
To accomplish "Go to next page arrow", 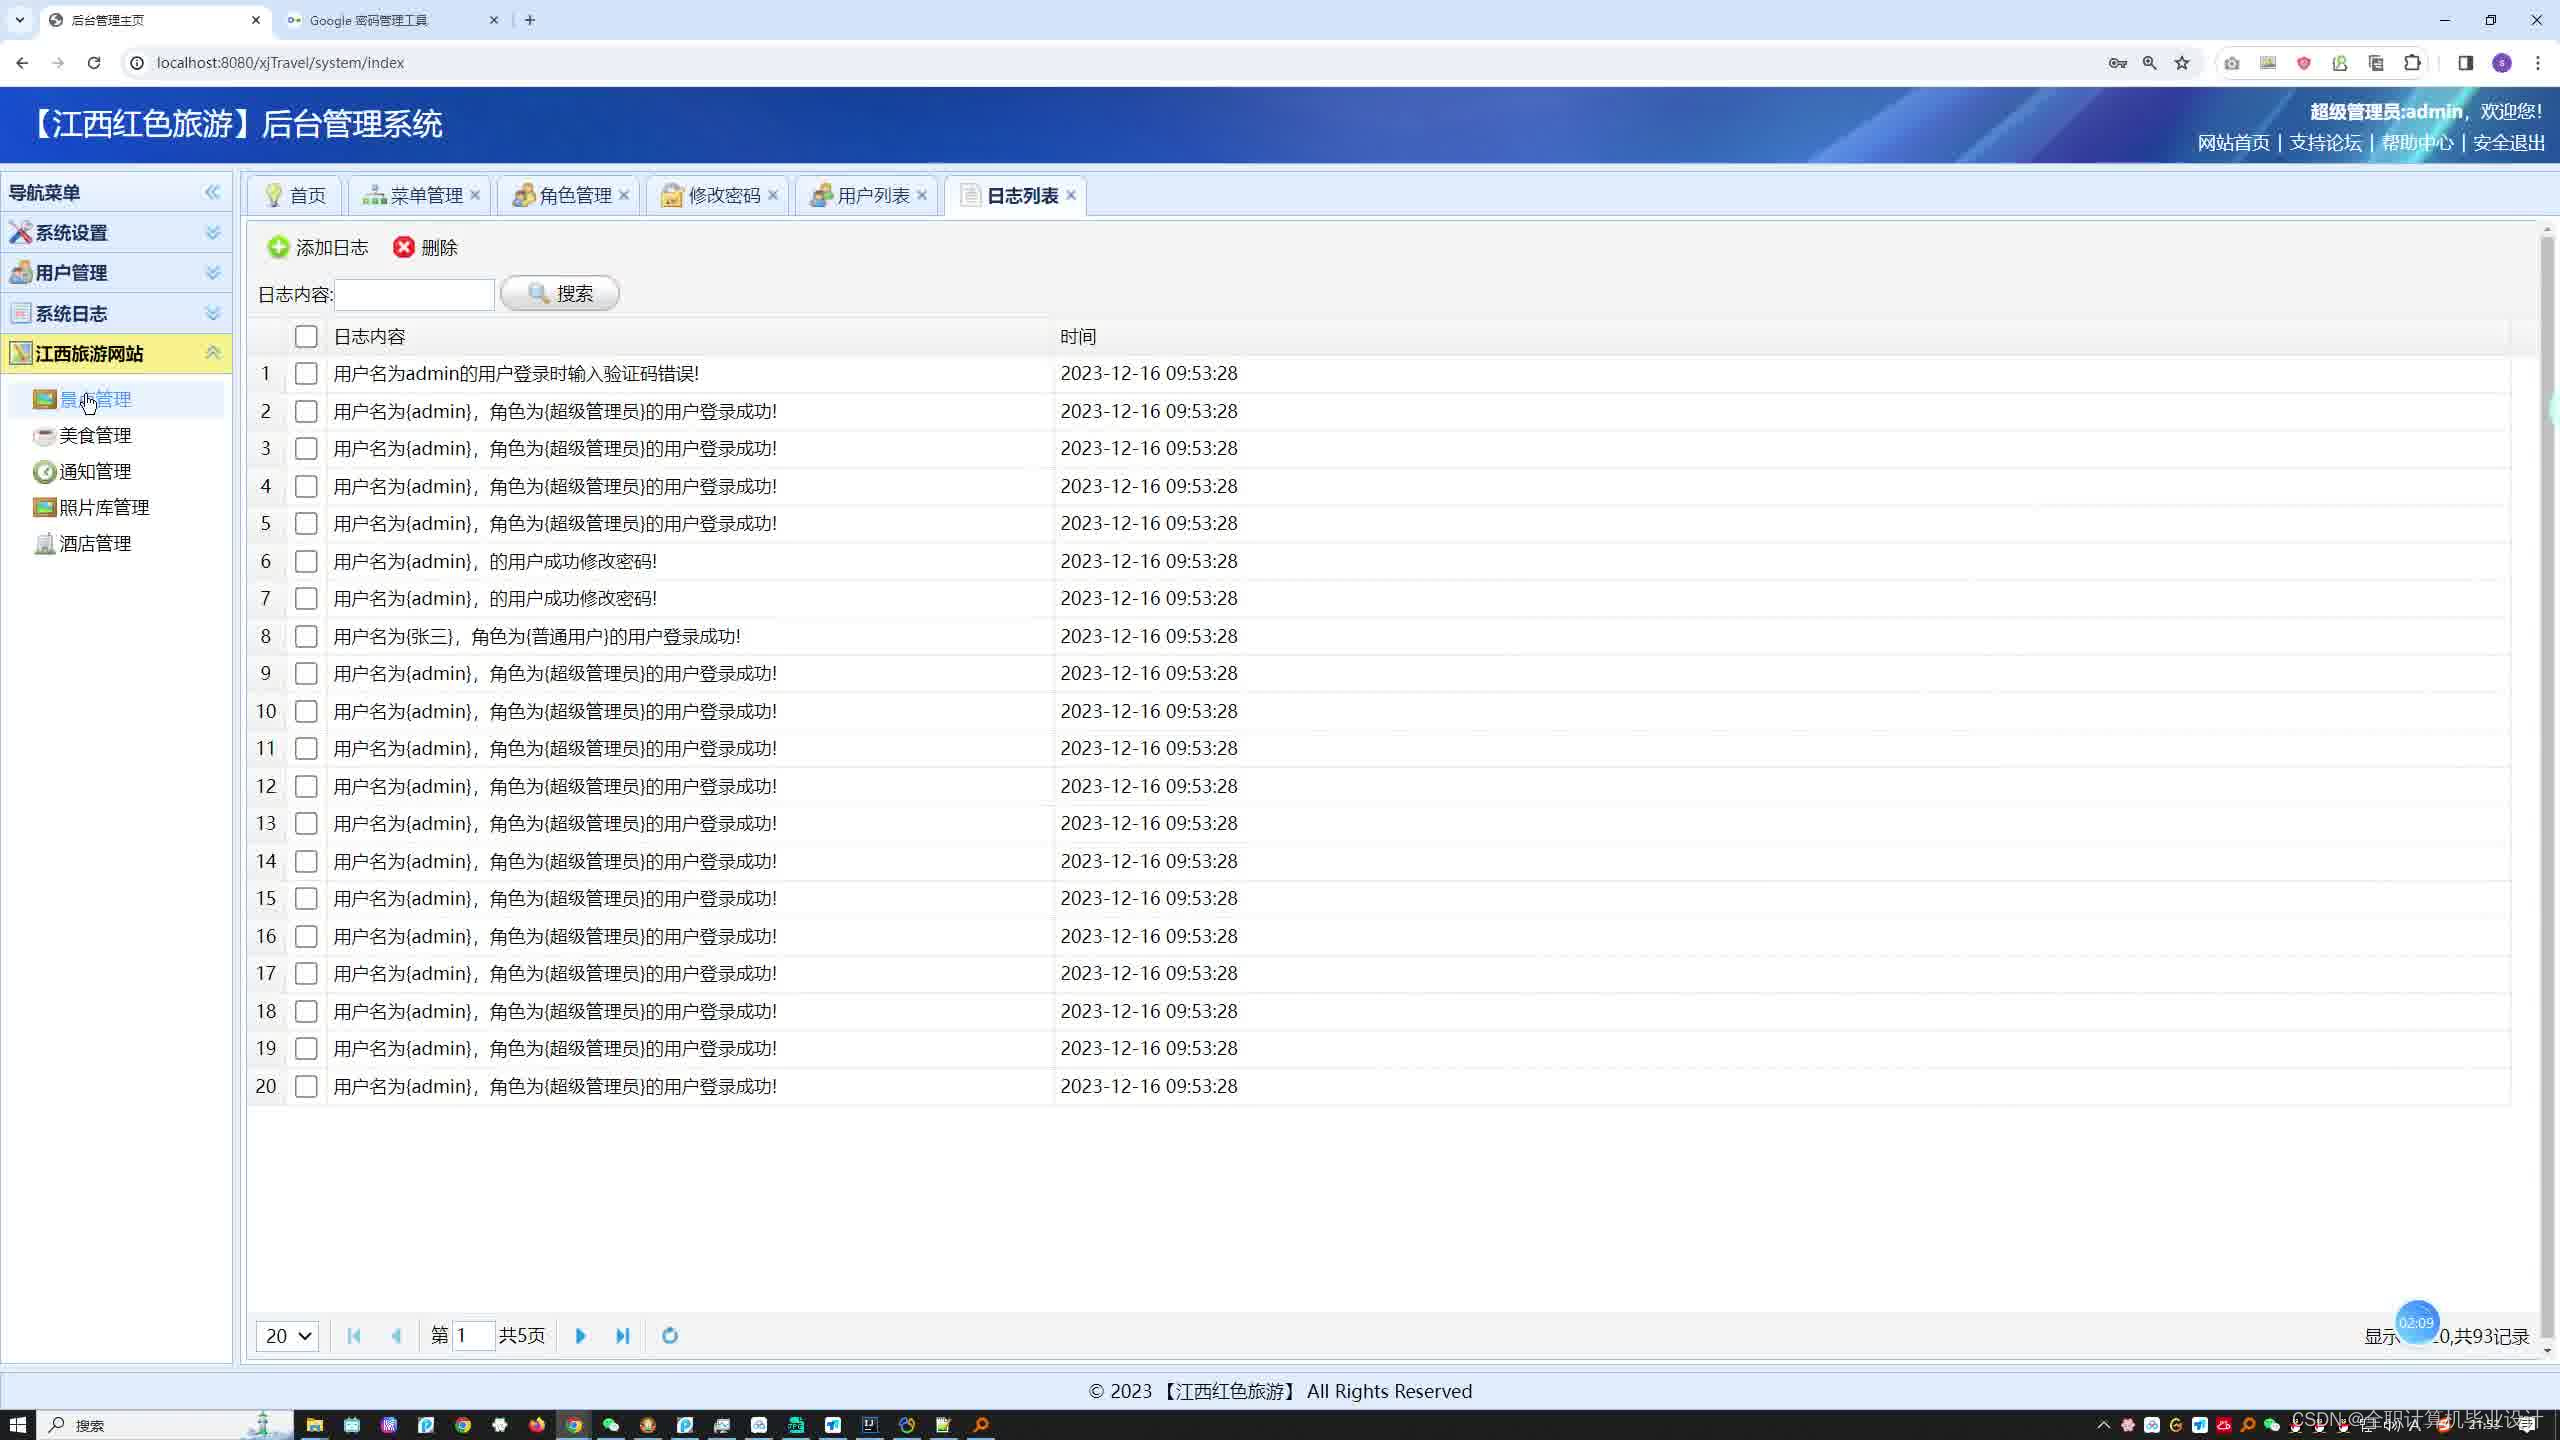I will pyautogui.click(x=581, y=1335).
